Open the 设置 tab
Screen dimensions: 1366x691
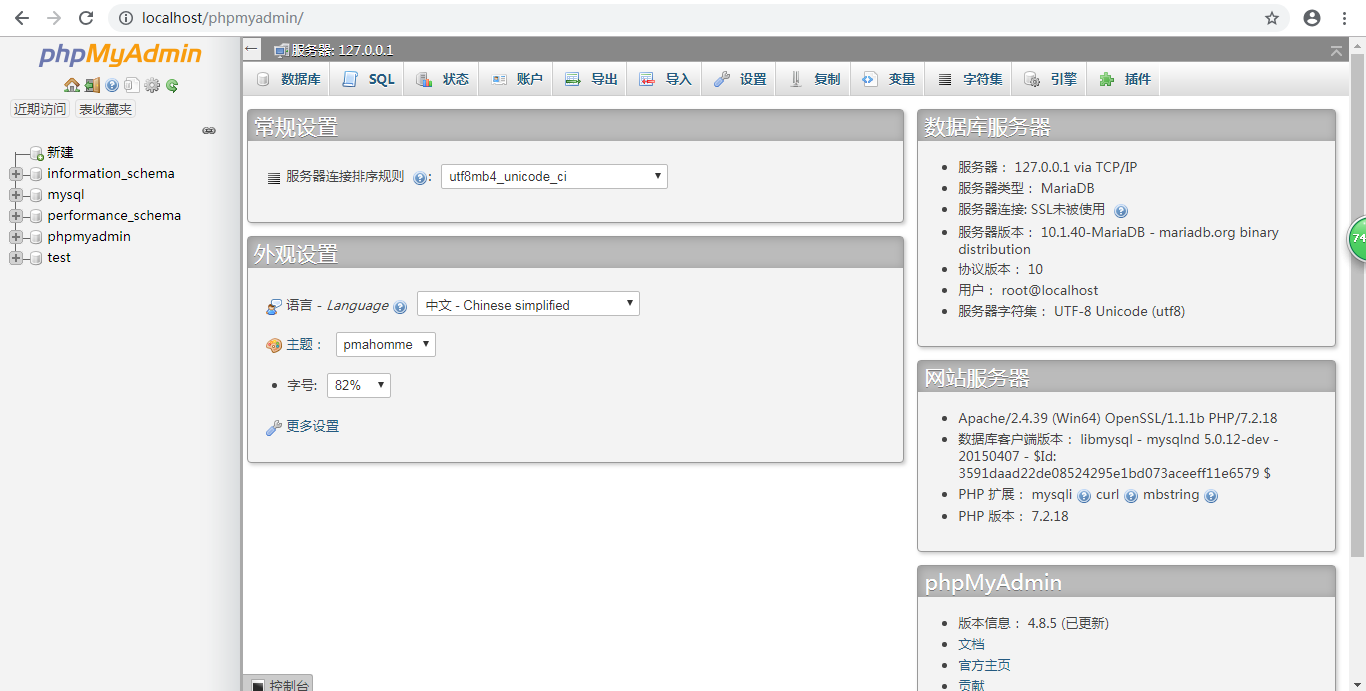[x=739, y=79]
